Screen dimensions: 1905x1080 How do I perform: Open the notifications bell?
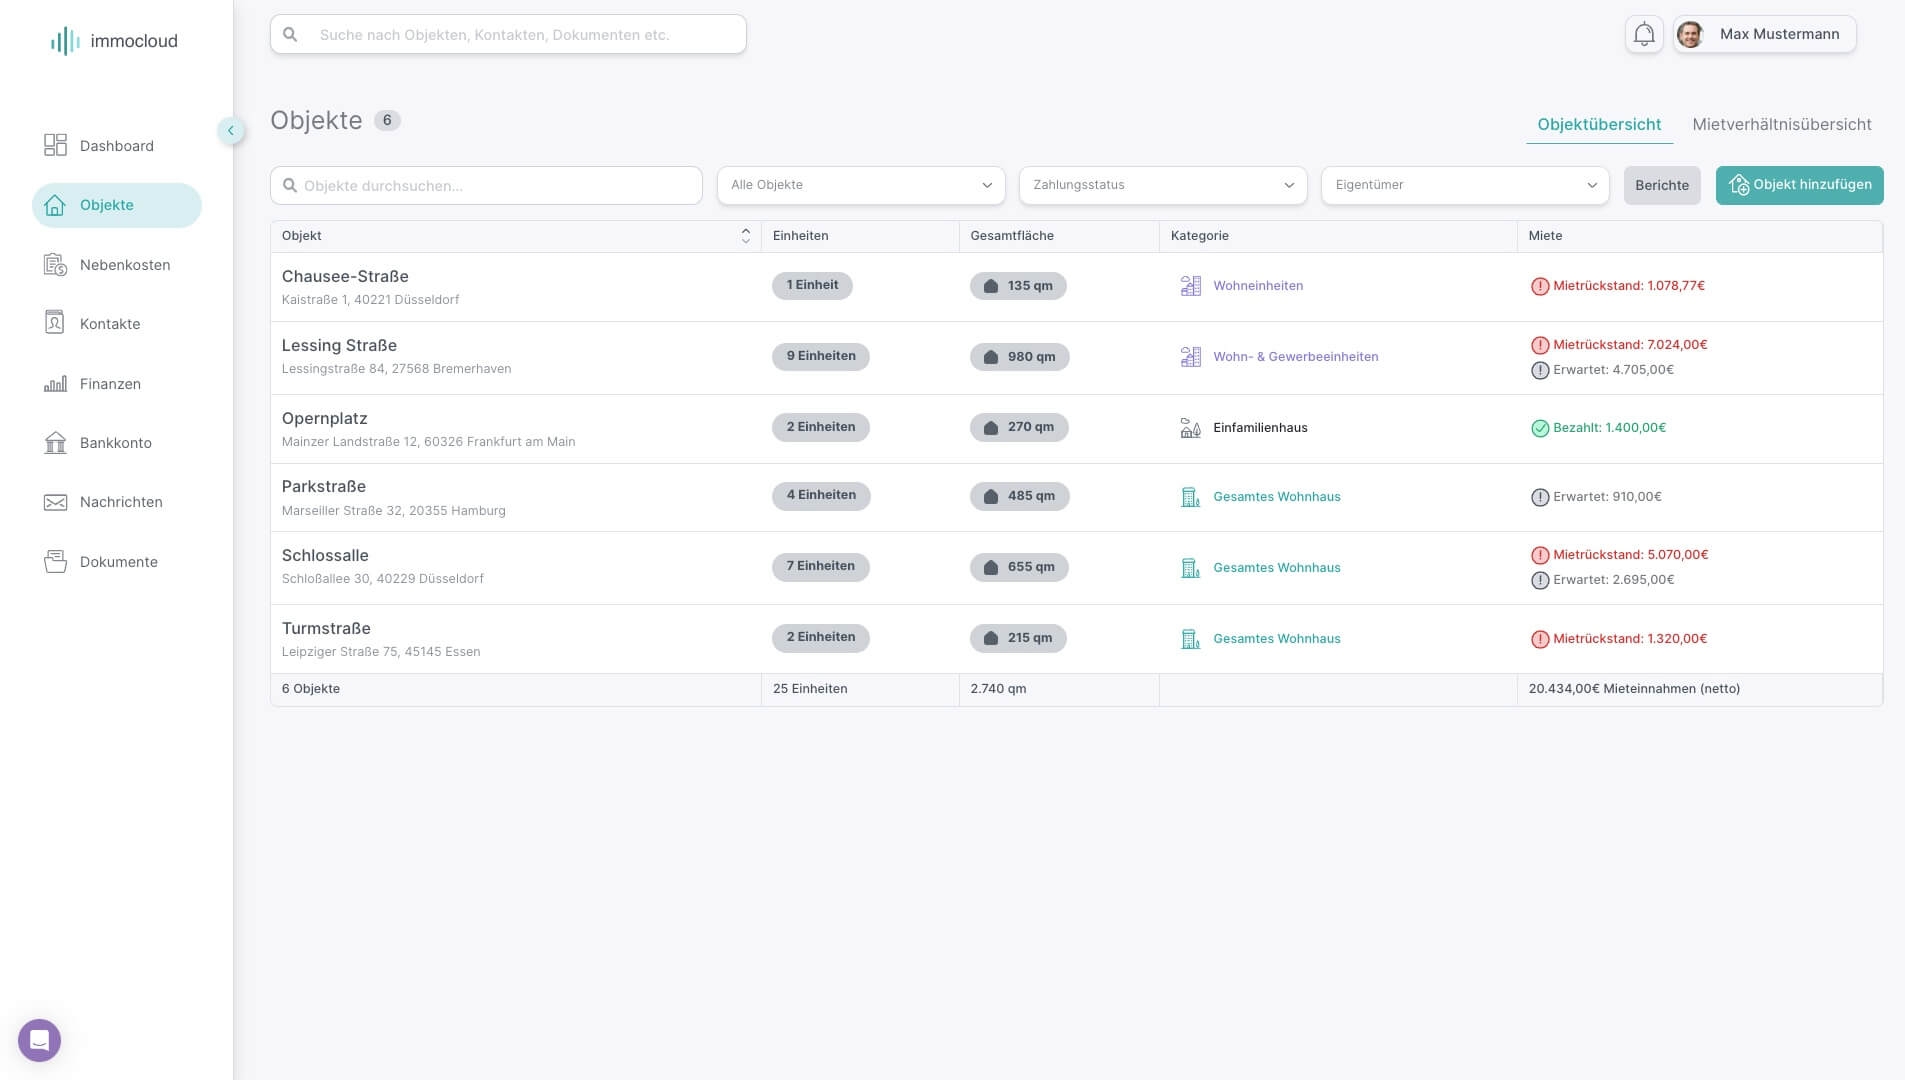1643,35
